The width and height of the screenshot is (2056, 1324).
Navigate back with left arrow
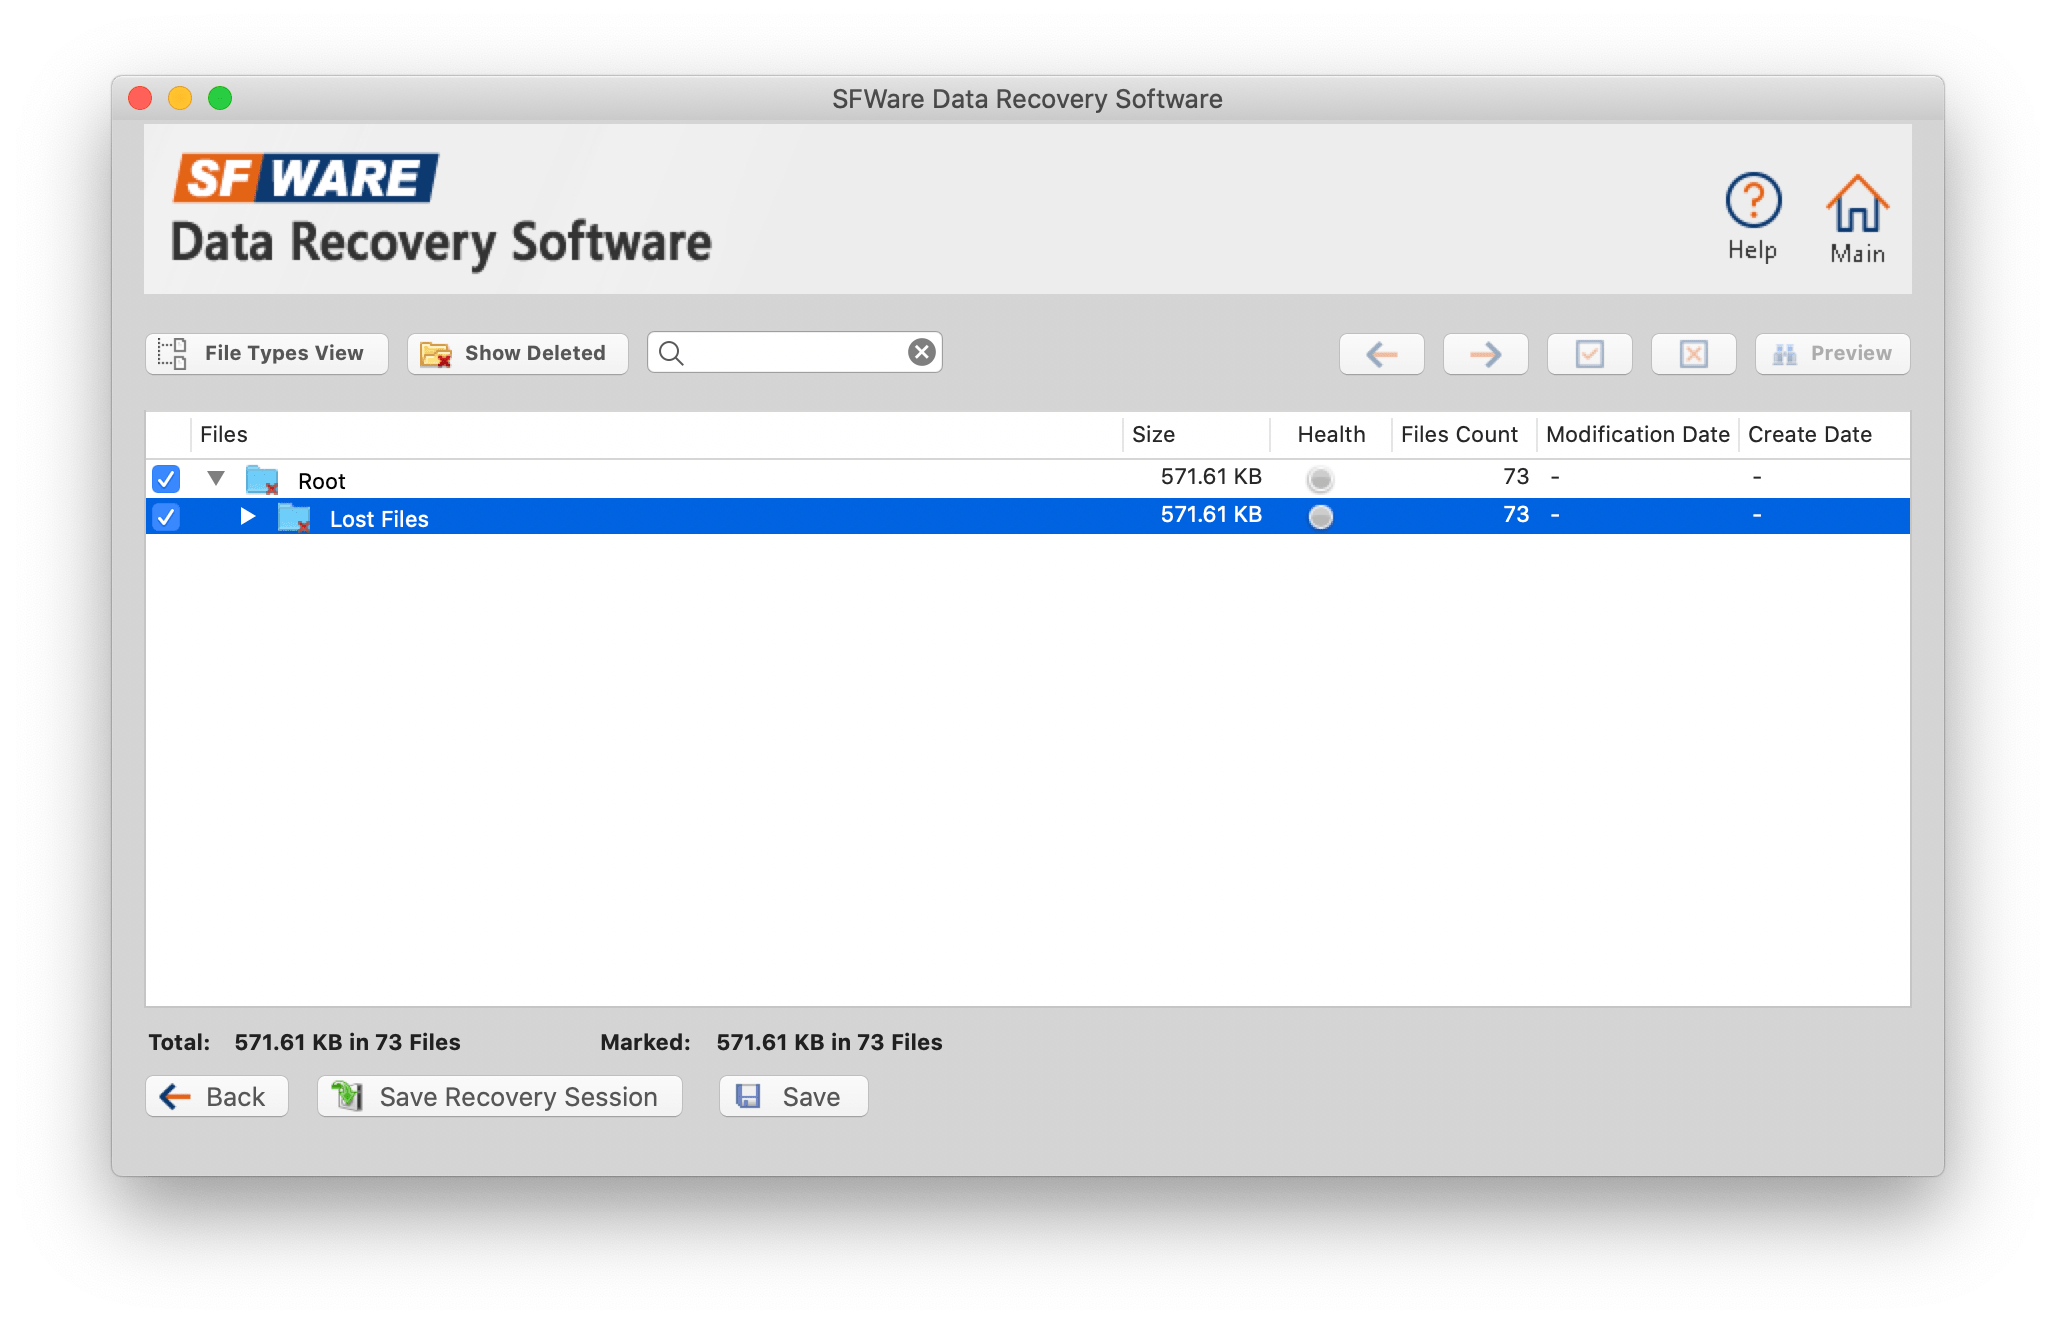1382,354
